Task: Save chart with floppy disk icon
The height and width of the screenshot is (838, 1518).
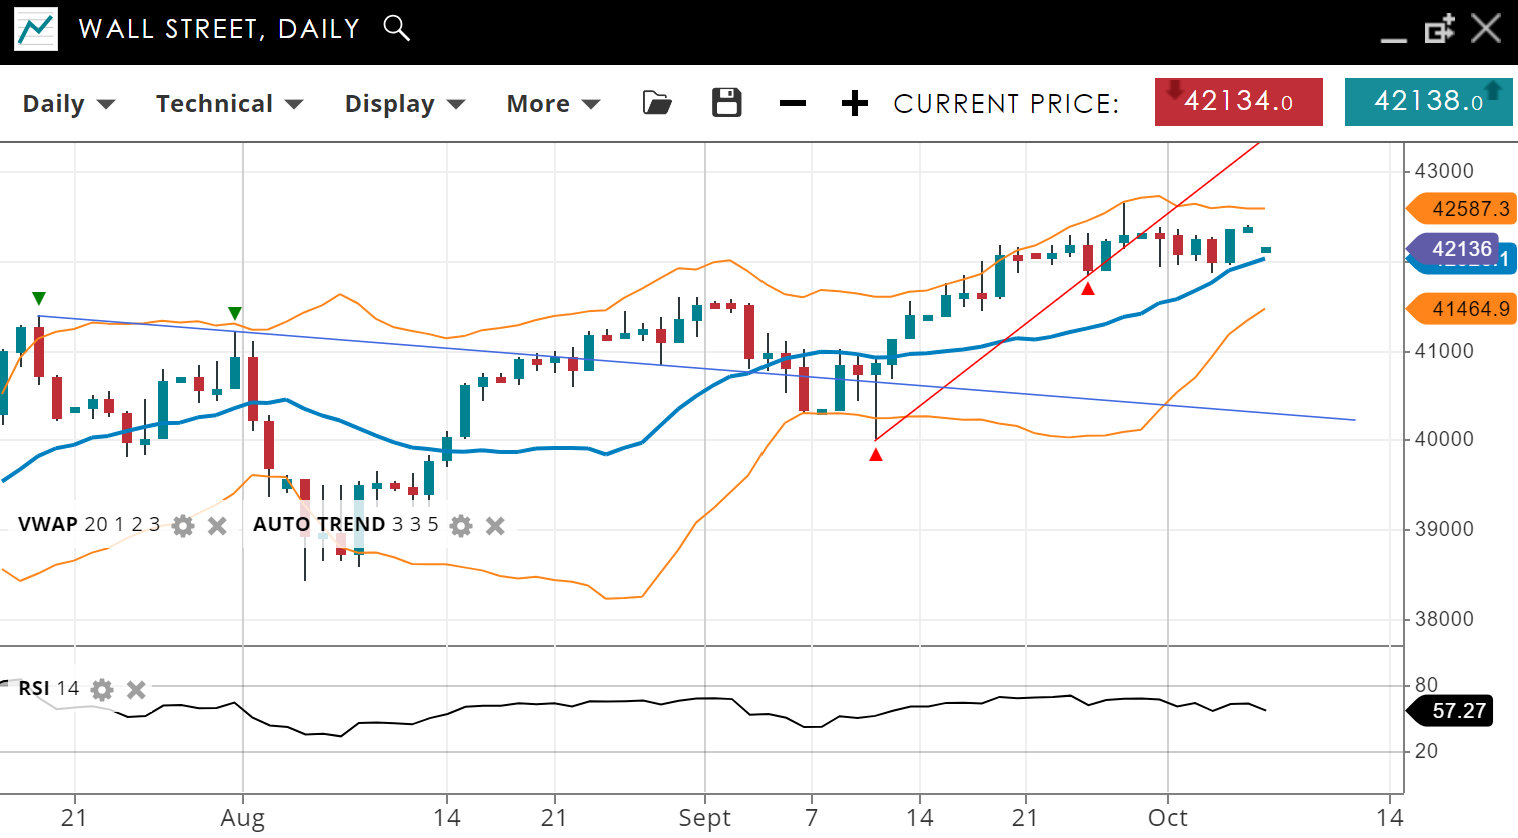Action: [726, 103]
